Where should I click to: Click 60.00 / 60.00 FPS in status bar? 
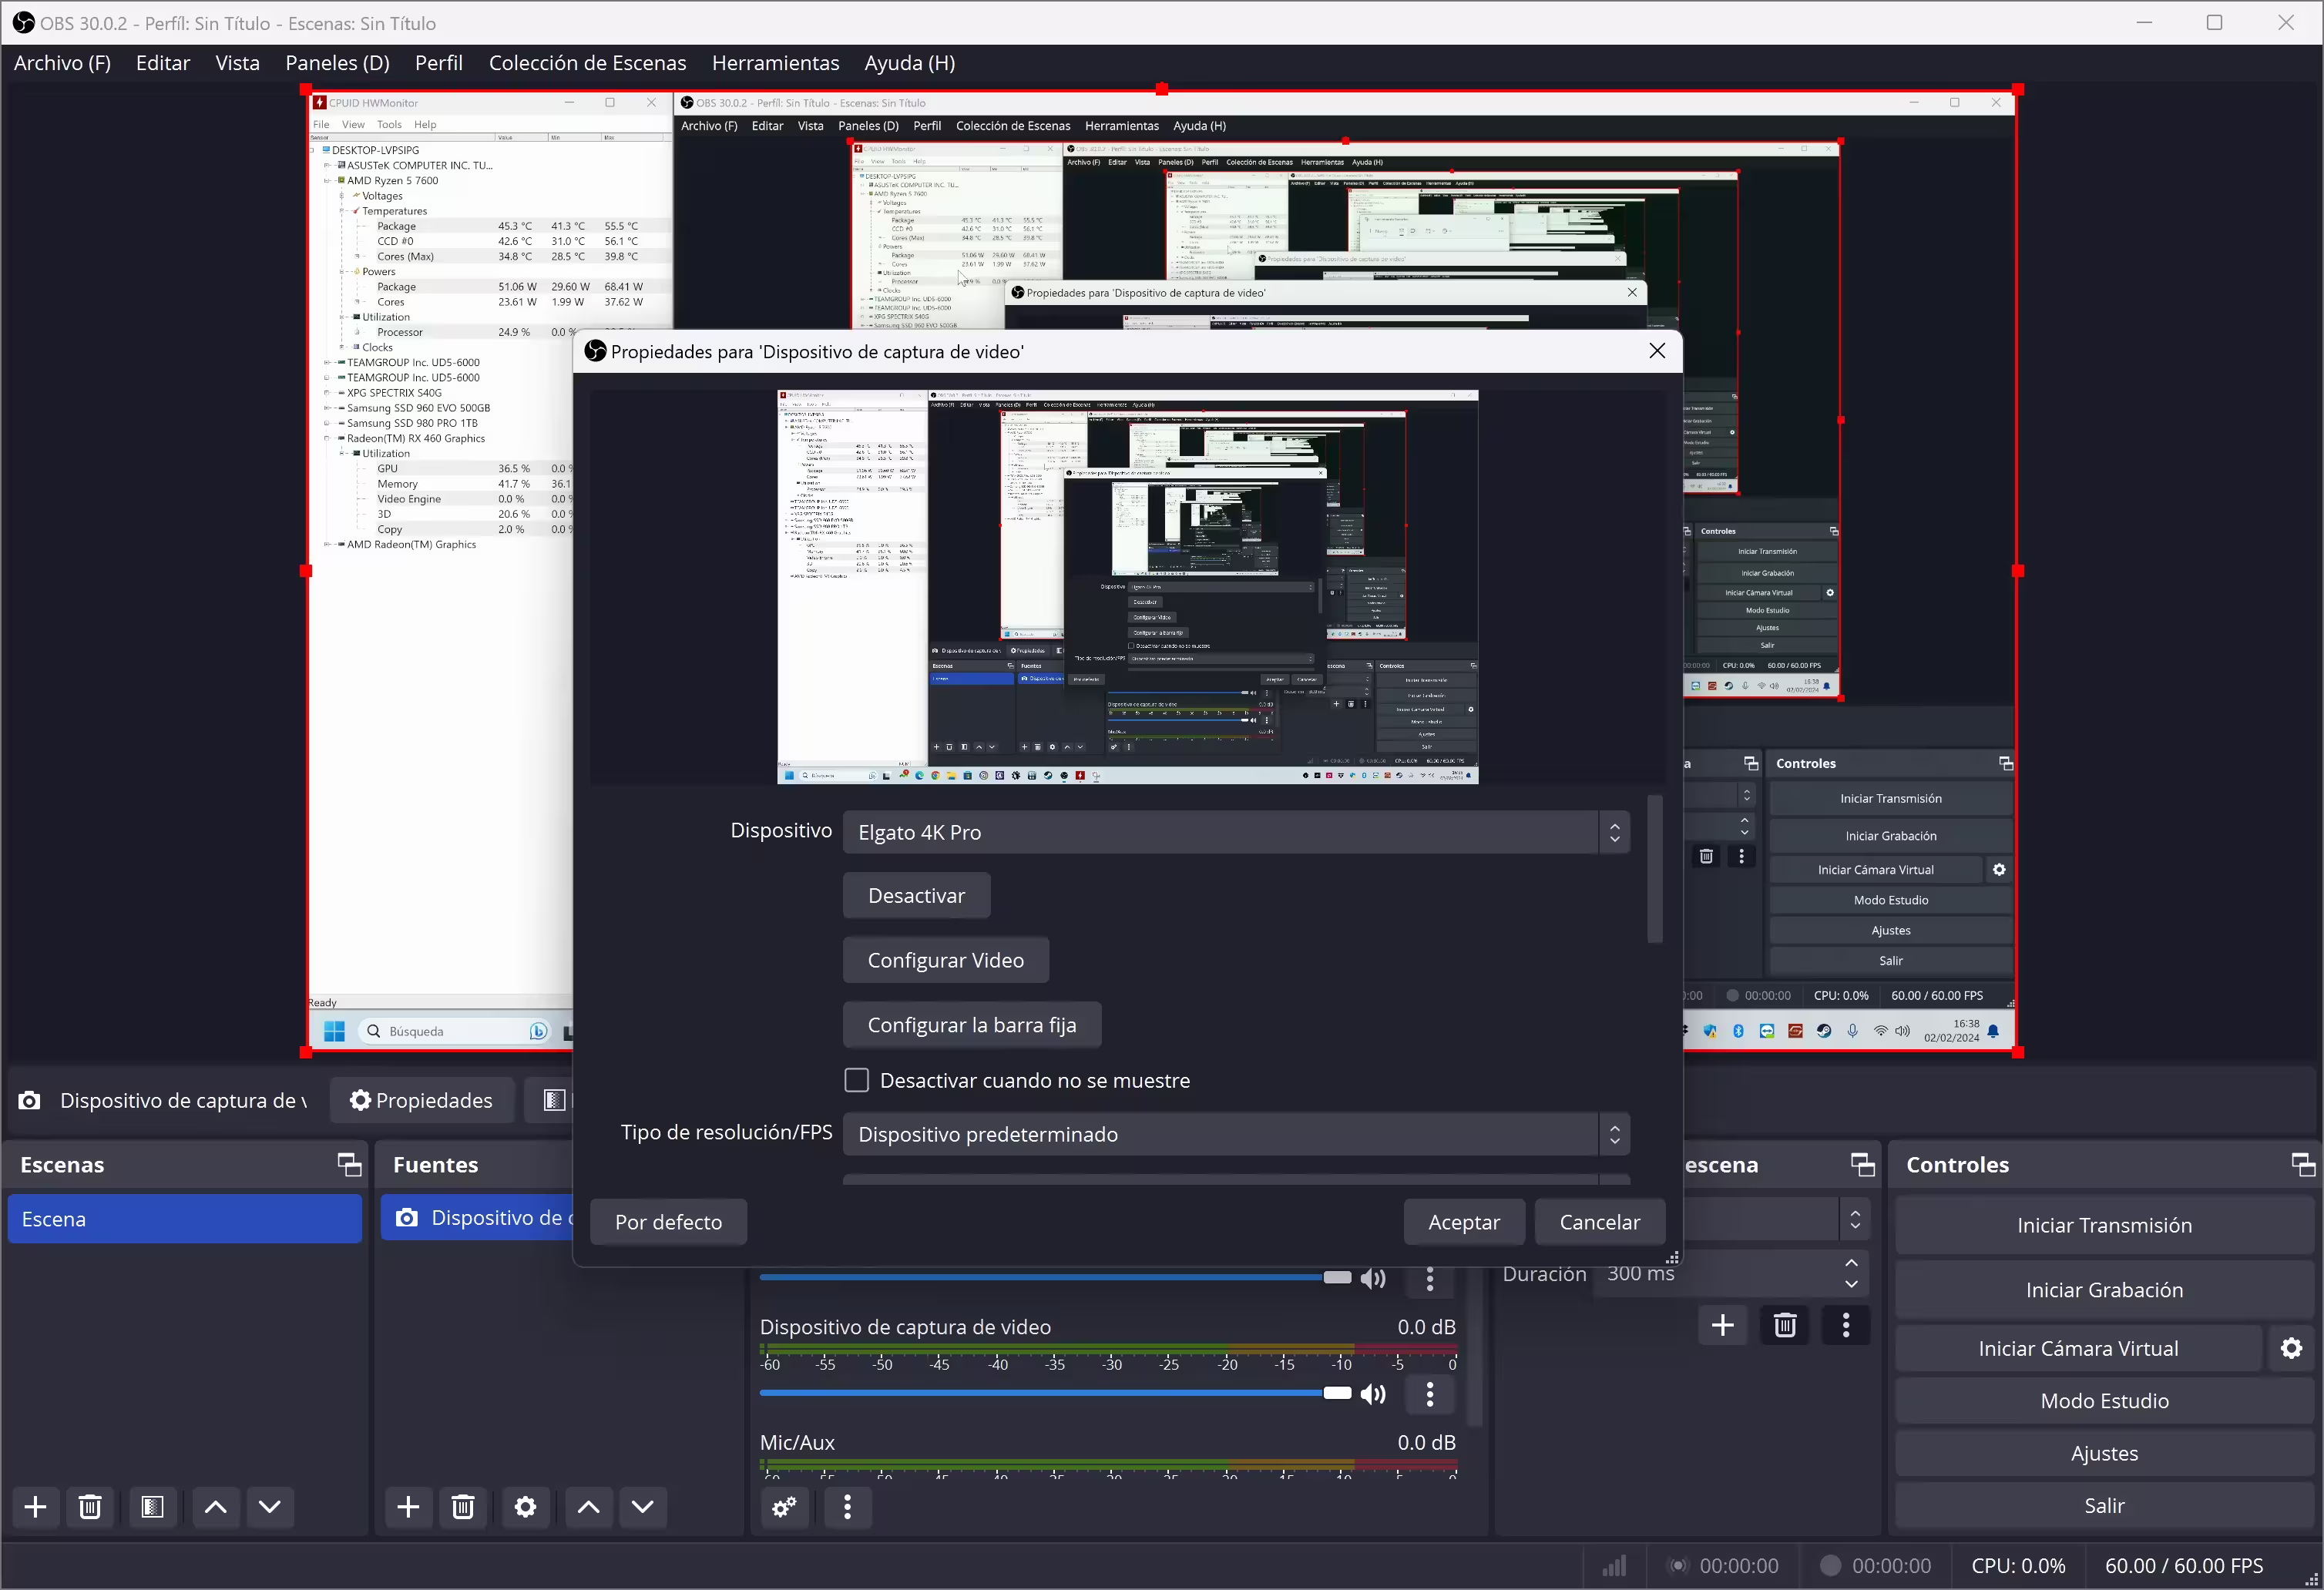point(2184,1566)
